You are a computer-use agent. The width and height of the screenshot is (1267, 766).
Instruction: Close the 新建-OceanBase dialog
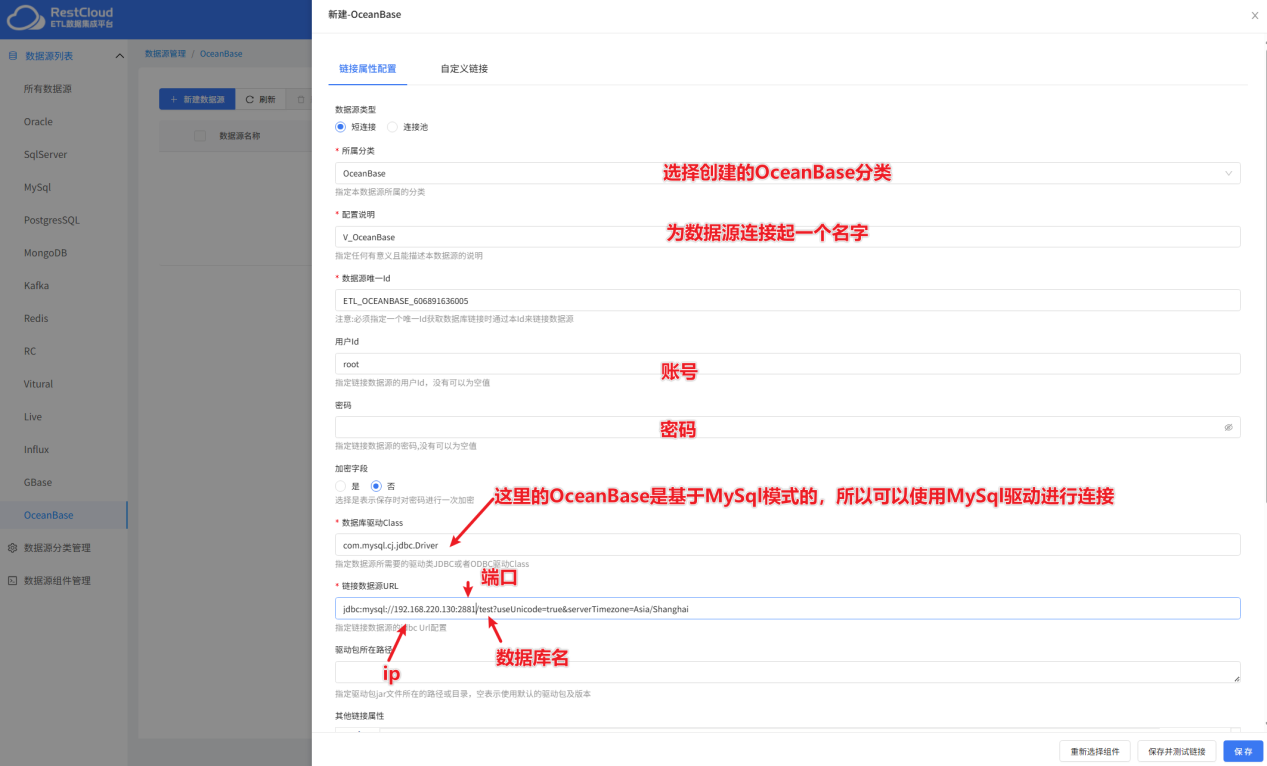point(1255,15)
